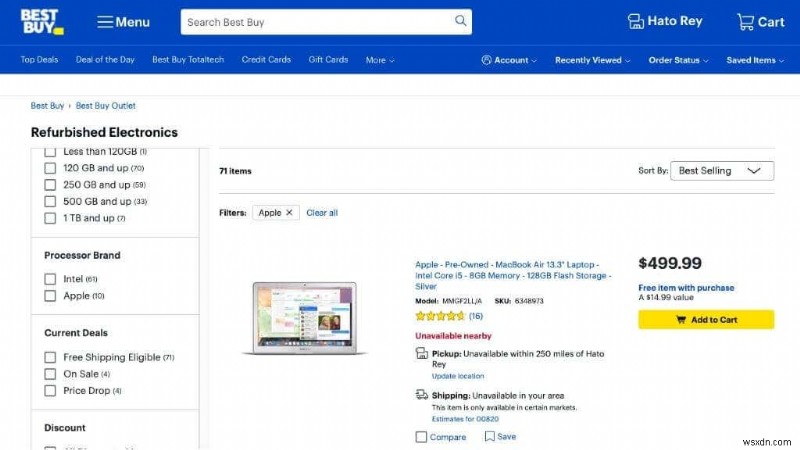Open Credit Cards page
The height and width of the screenshot is (450, 800).
pyautogui.click(x=266, y=60)
